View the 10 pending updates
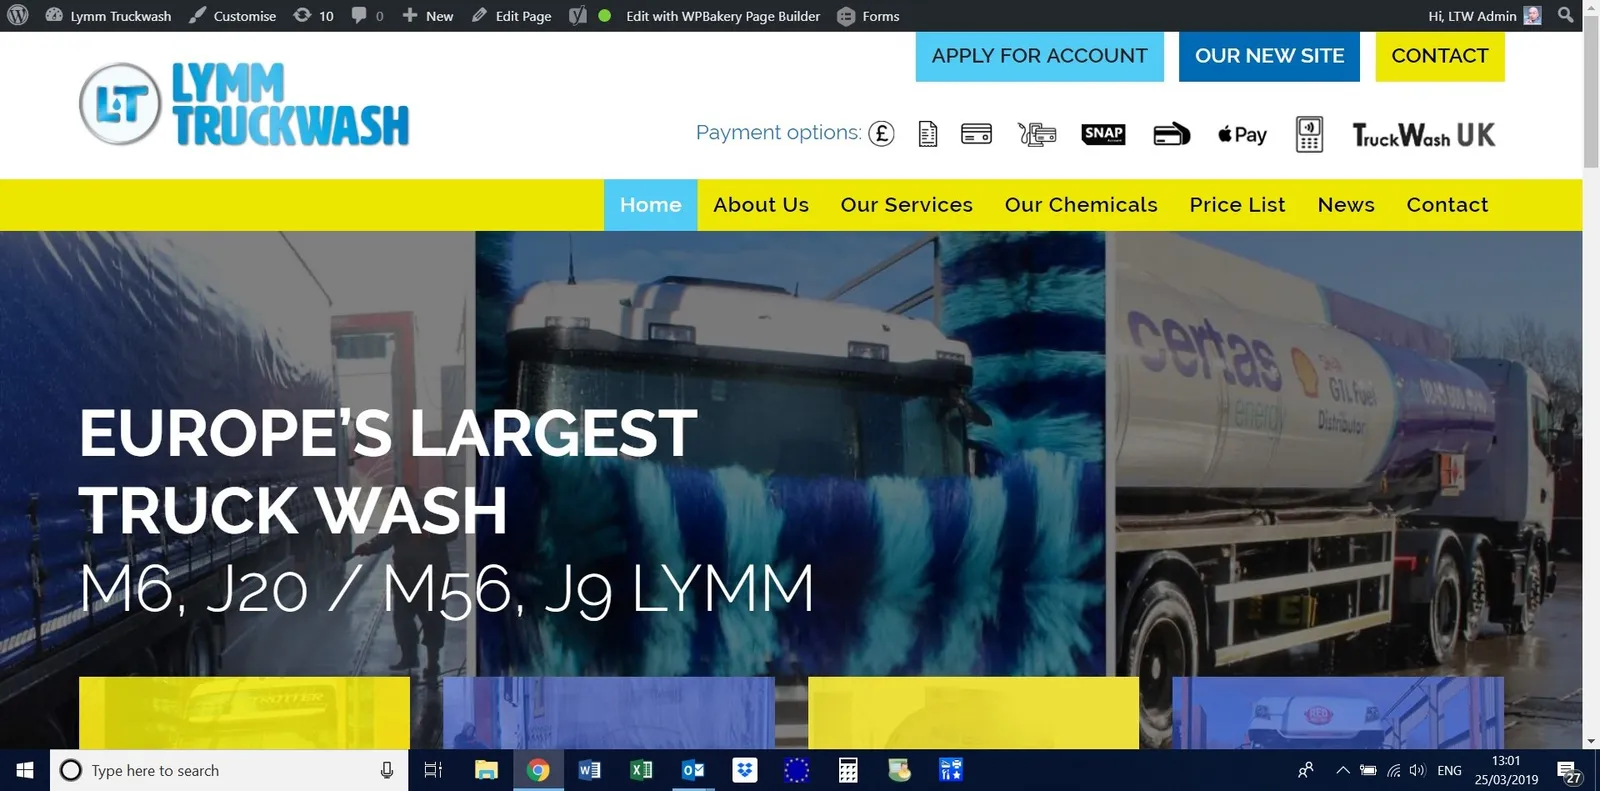This screenshot has height=791, width=1600. tap(313, 16)
